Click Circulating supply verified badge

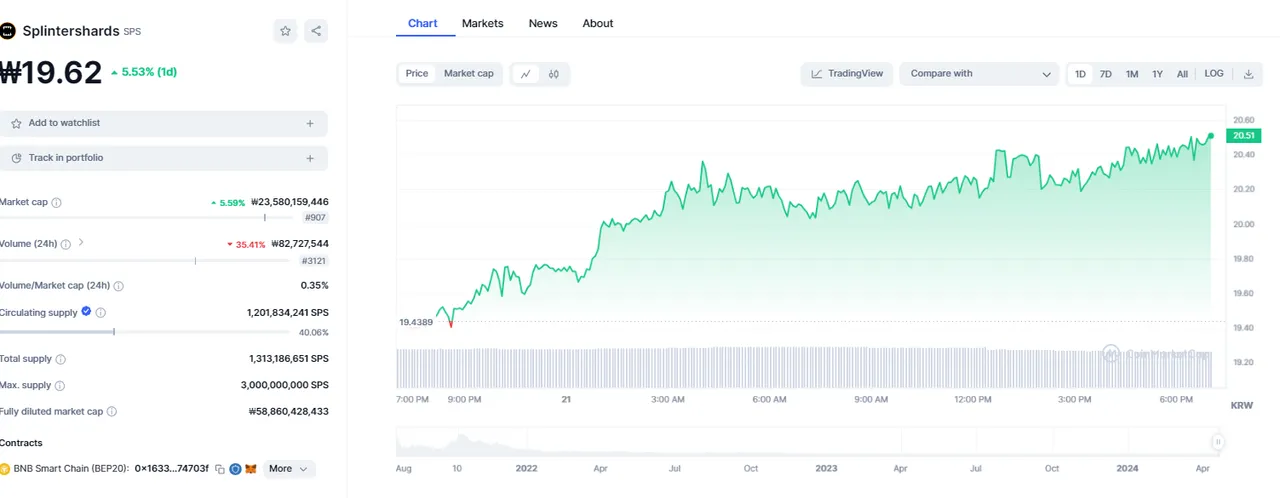[86, 312]
